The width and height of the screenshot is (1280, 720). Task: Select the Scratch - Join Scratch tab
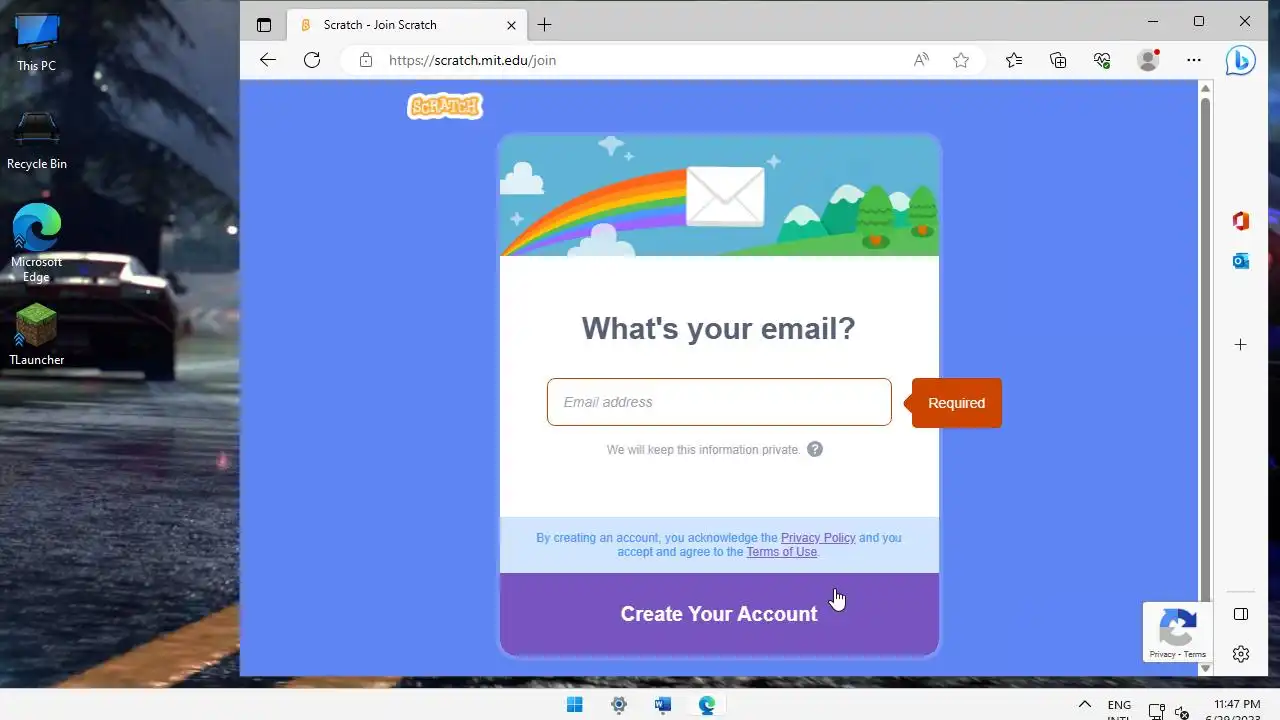408,25
